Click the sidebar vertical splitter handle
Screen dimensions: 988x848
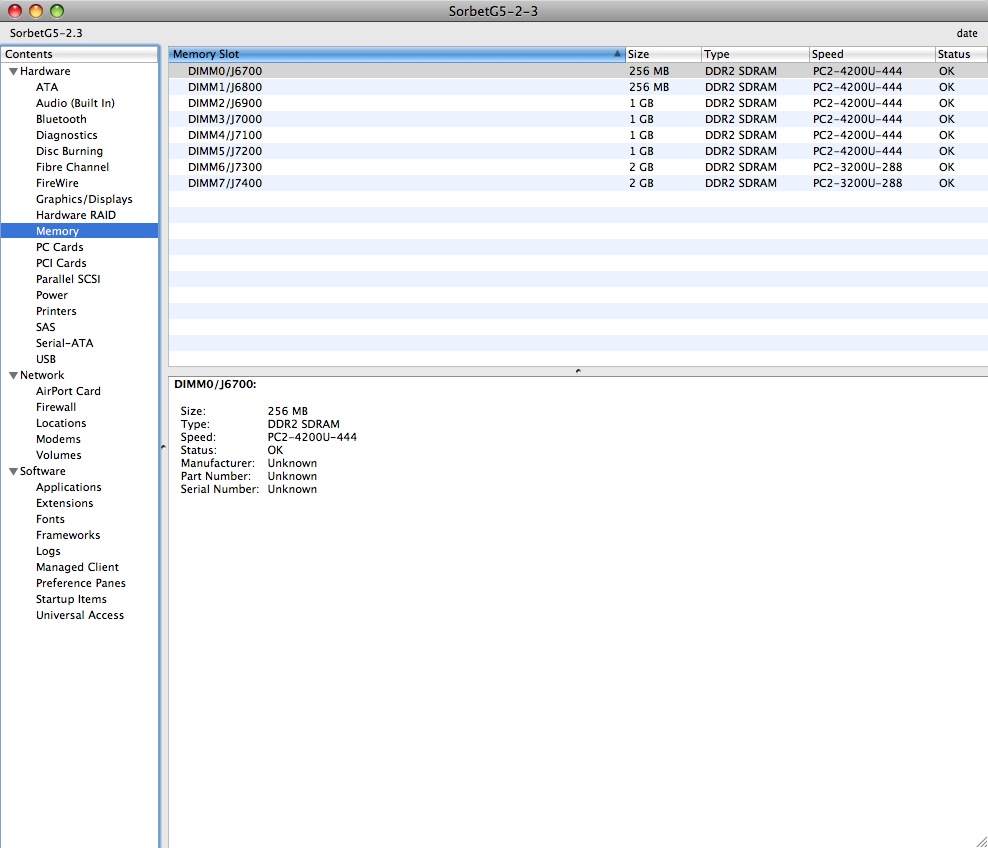(163, 447)
